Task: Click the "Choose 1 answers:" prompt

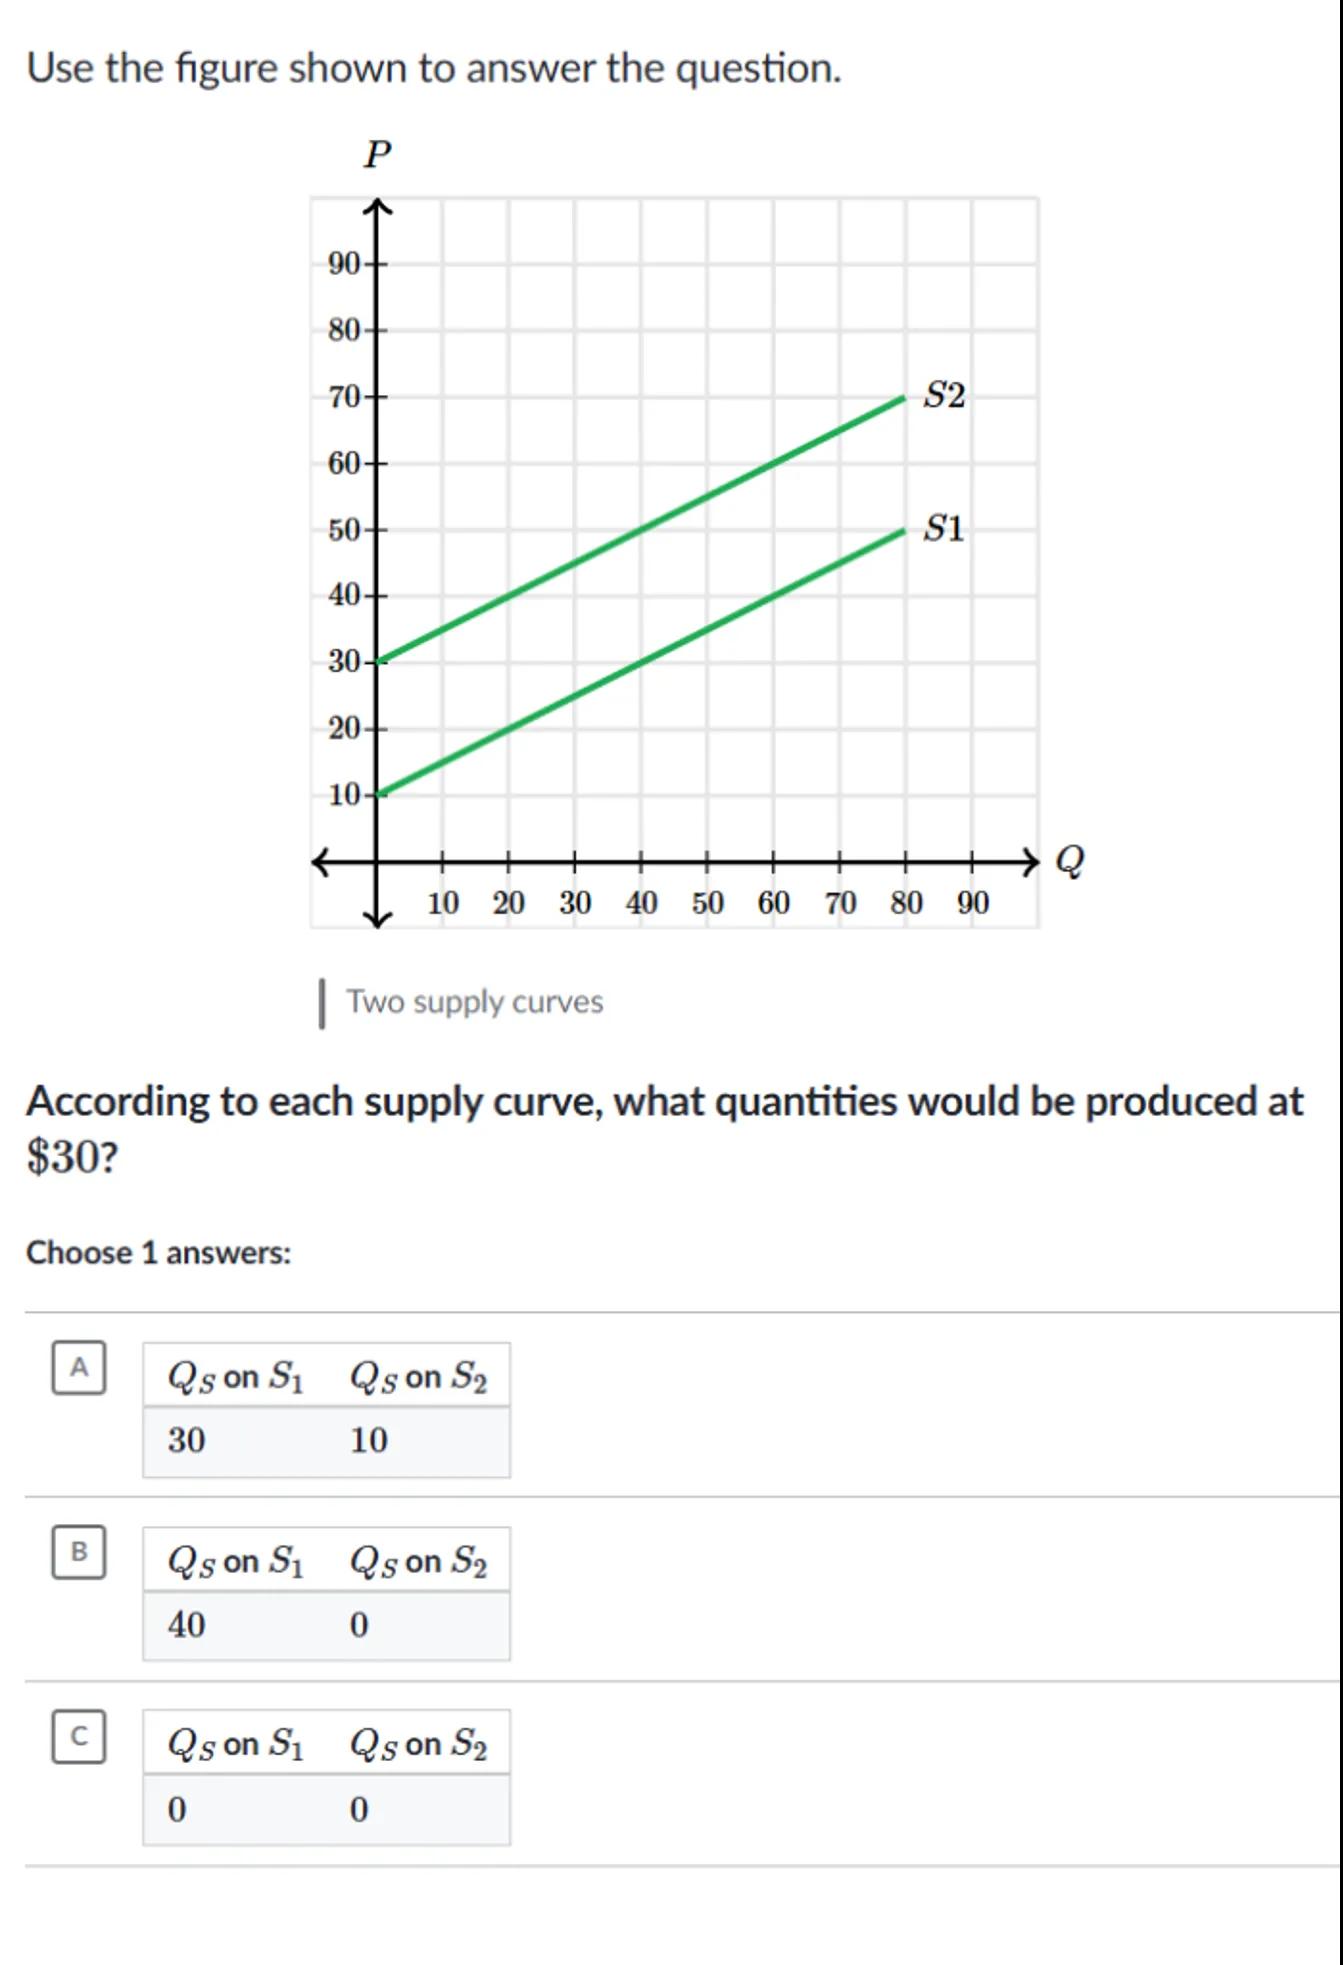Action: tap(158, 1253)
